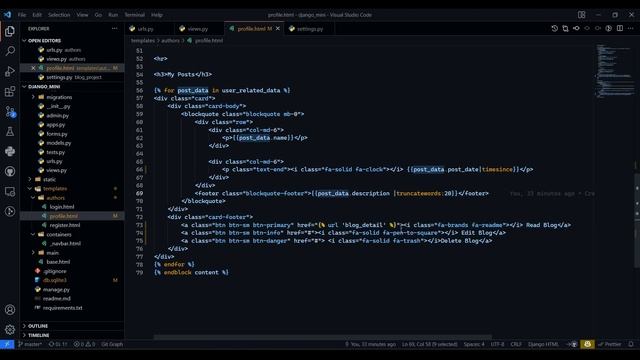640x360 pixels.
Task: Expand the TIMELINE section
Action: (38, 335)
